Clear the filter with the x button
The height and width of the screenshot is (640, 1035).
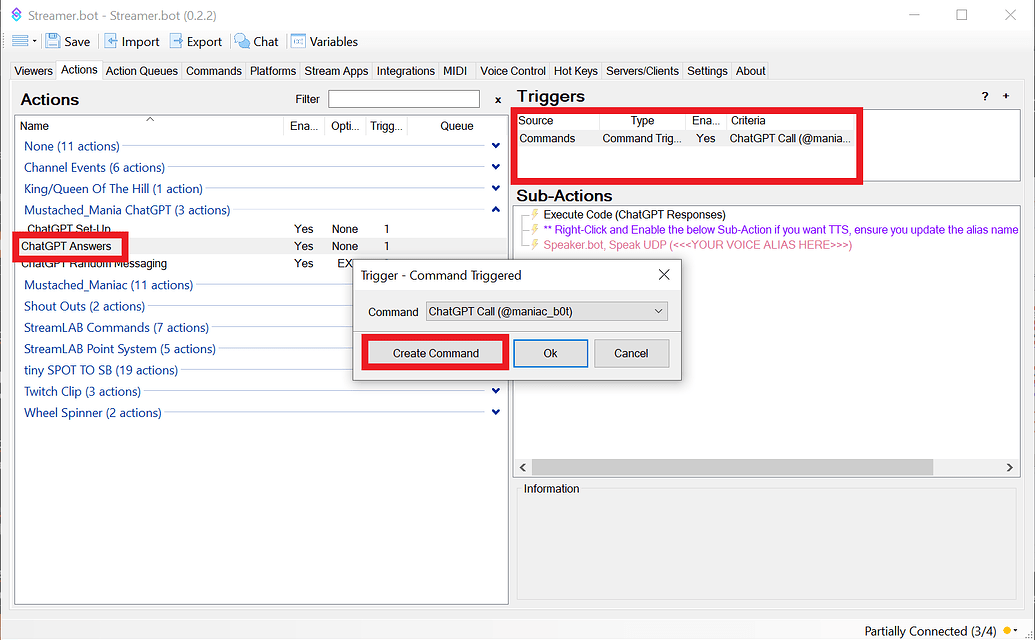coord(498,99)
